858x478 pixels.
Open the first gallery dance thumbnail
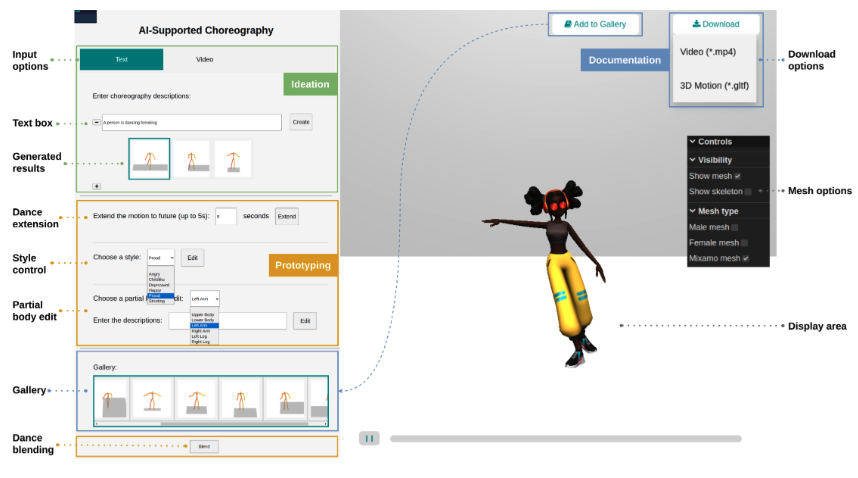[x=113, y=398]
